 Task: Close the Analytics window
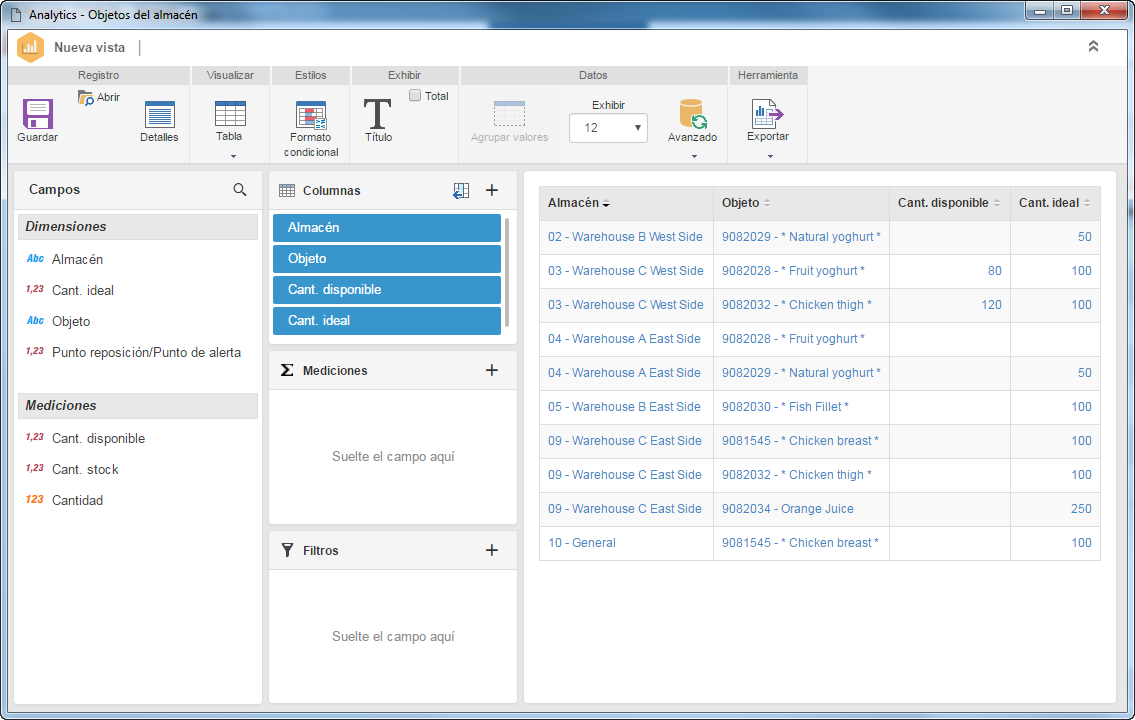(x=1104, y=10)
